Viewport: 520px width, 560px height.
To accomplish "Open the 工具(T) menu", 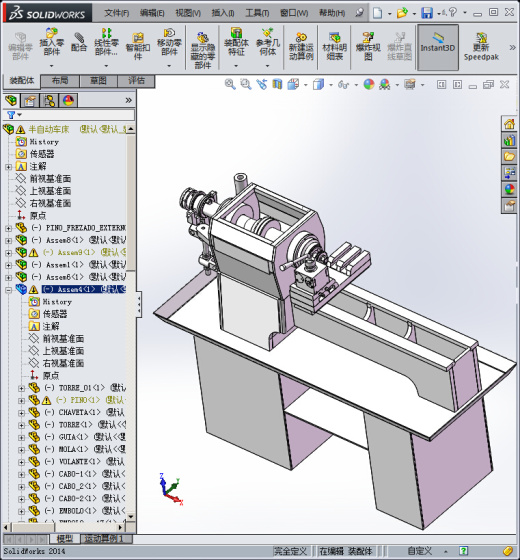I will point(257,13).
